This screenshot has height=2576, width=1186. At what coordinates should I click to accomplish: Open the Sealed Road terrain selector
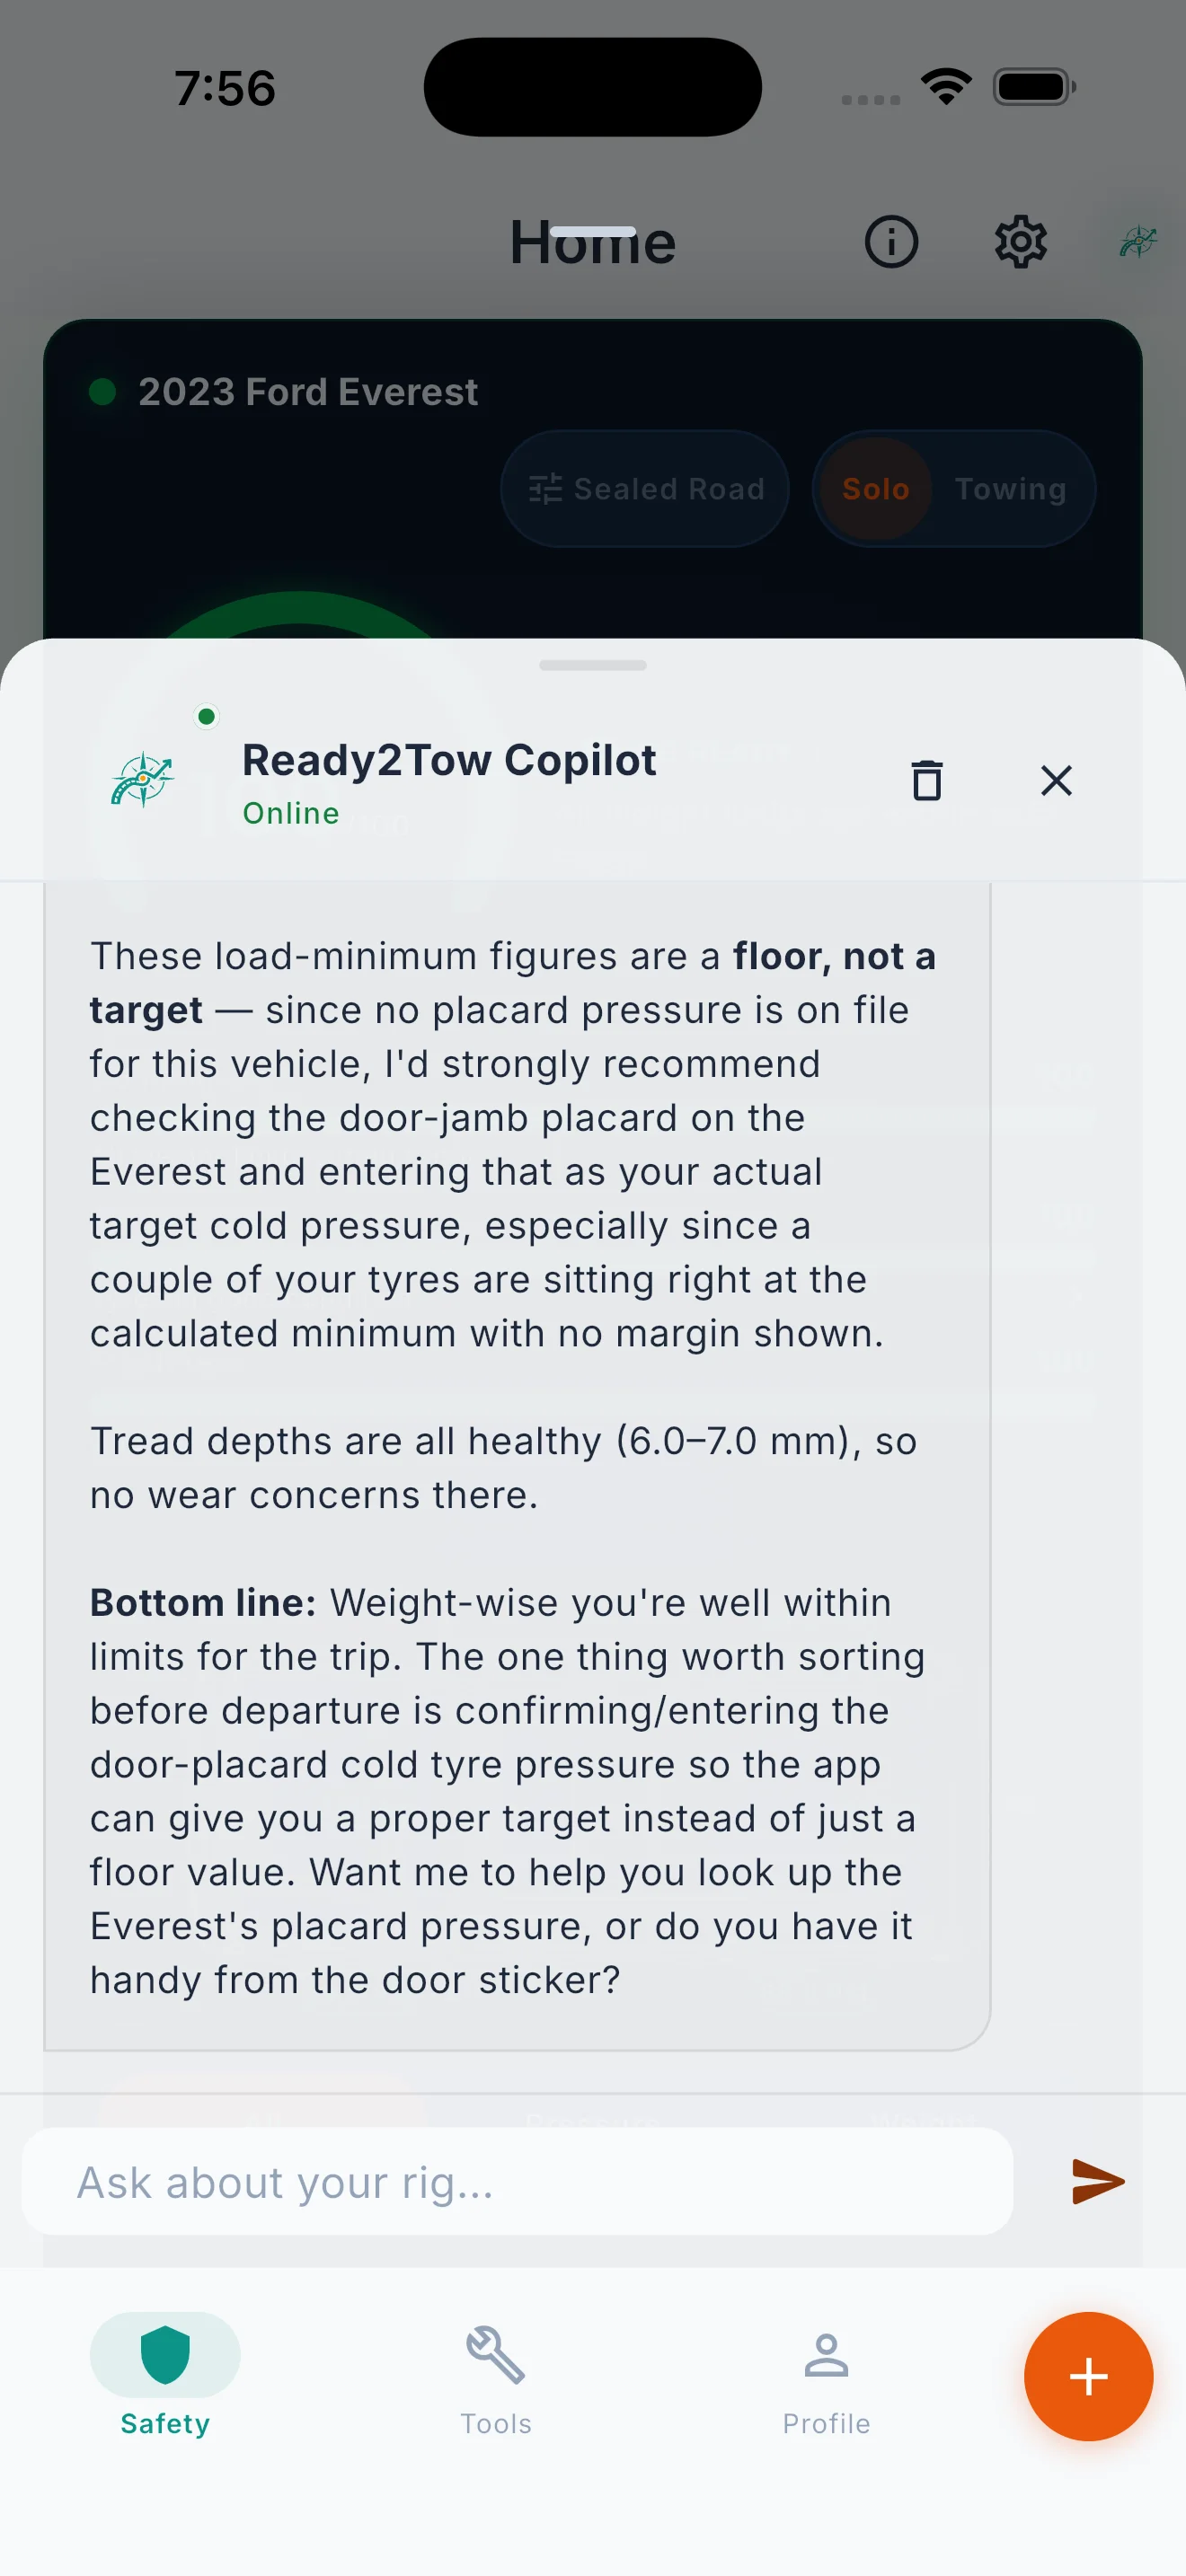(645, 488)
